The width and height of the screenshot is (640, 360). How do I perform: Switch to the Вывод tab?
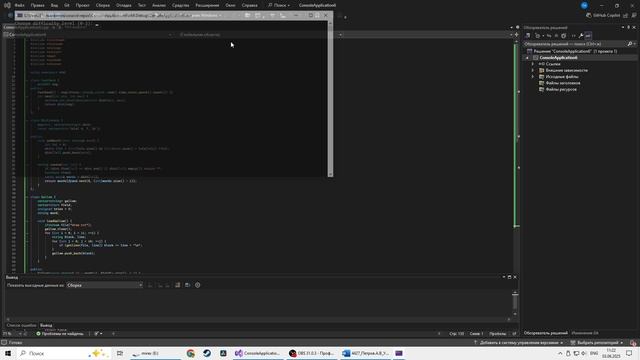pos(46,325)
